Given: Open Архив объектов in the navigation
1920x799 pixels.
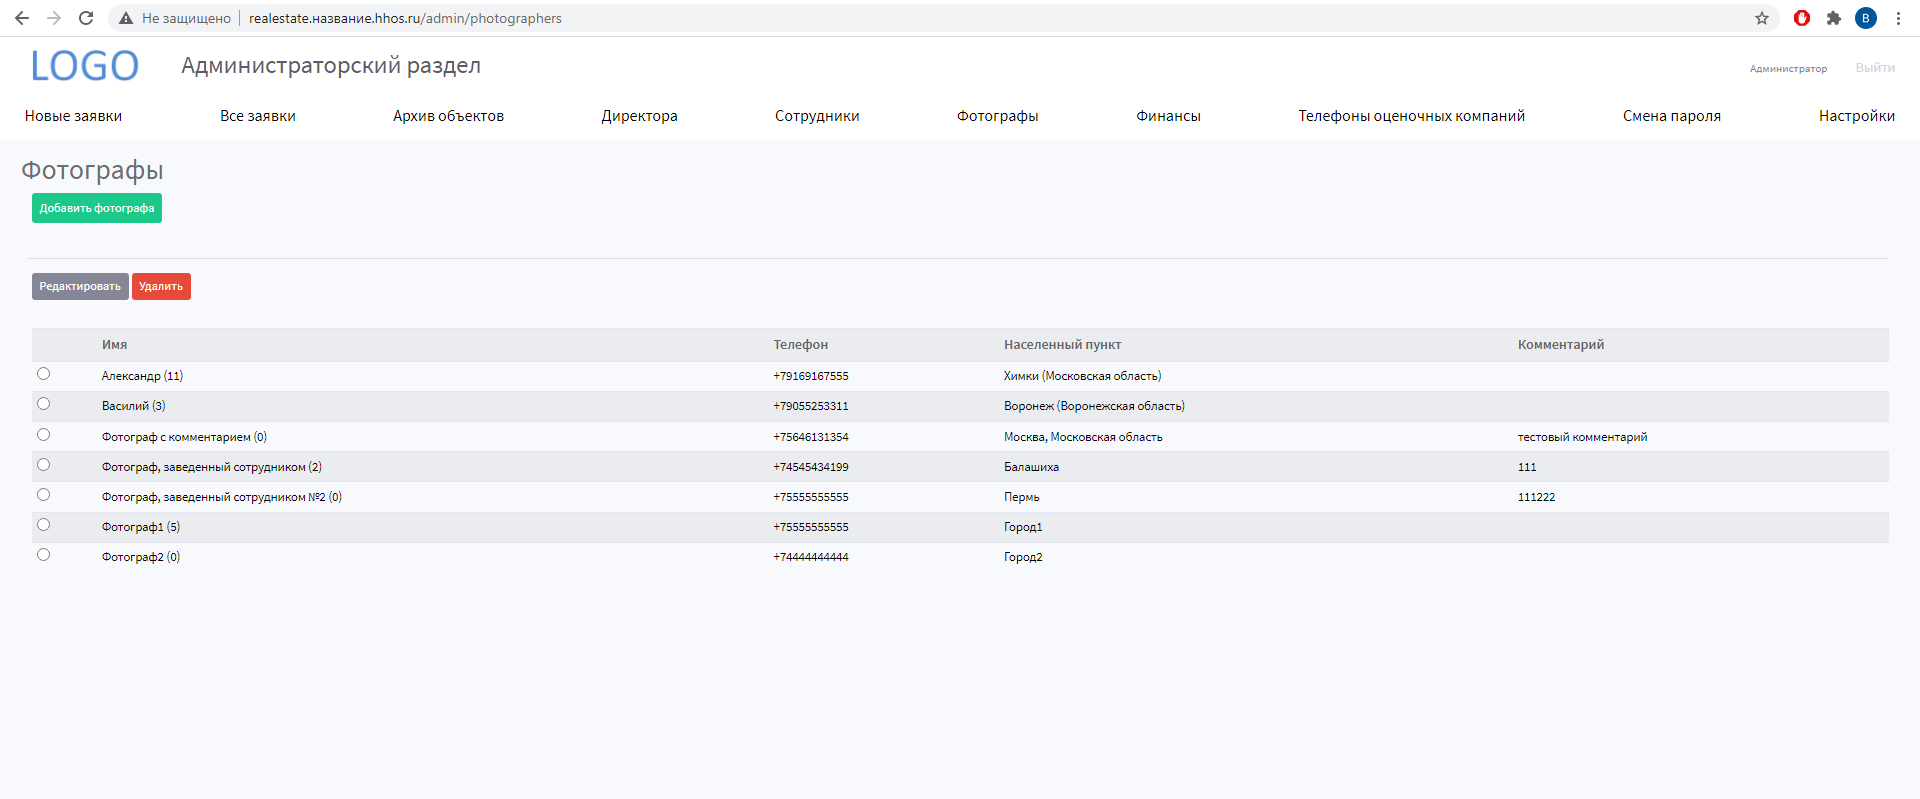Looking at the screenshot, I should (448, 116).
